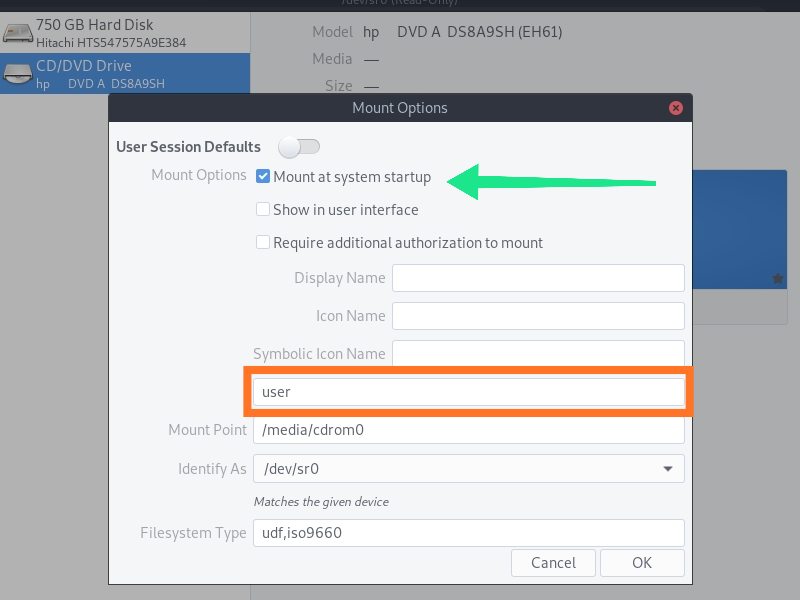Click the Filesystem Type udf,iso9660 field

[468, 533]
